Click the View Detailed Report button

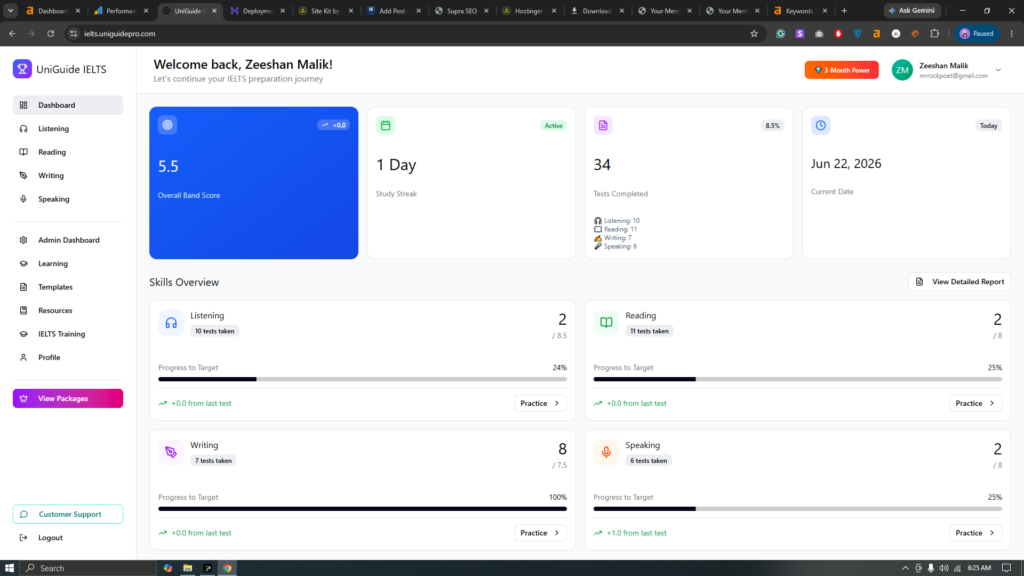click(x=959, y=281)
